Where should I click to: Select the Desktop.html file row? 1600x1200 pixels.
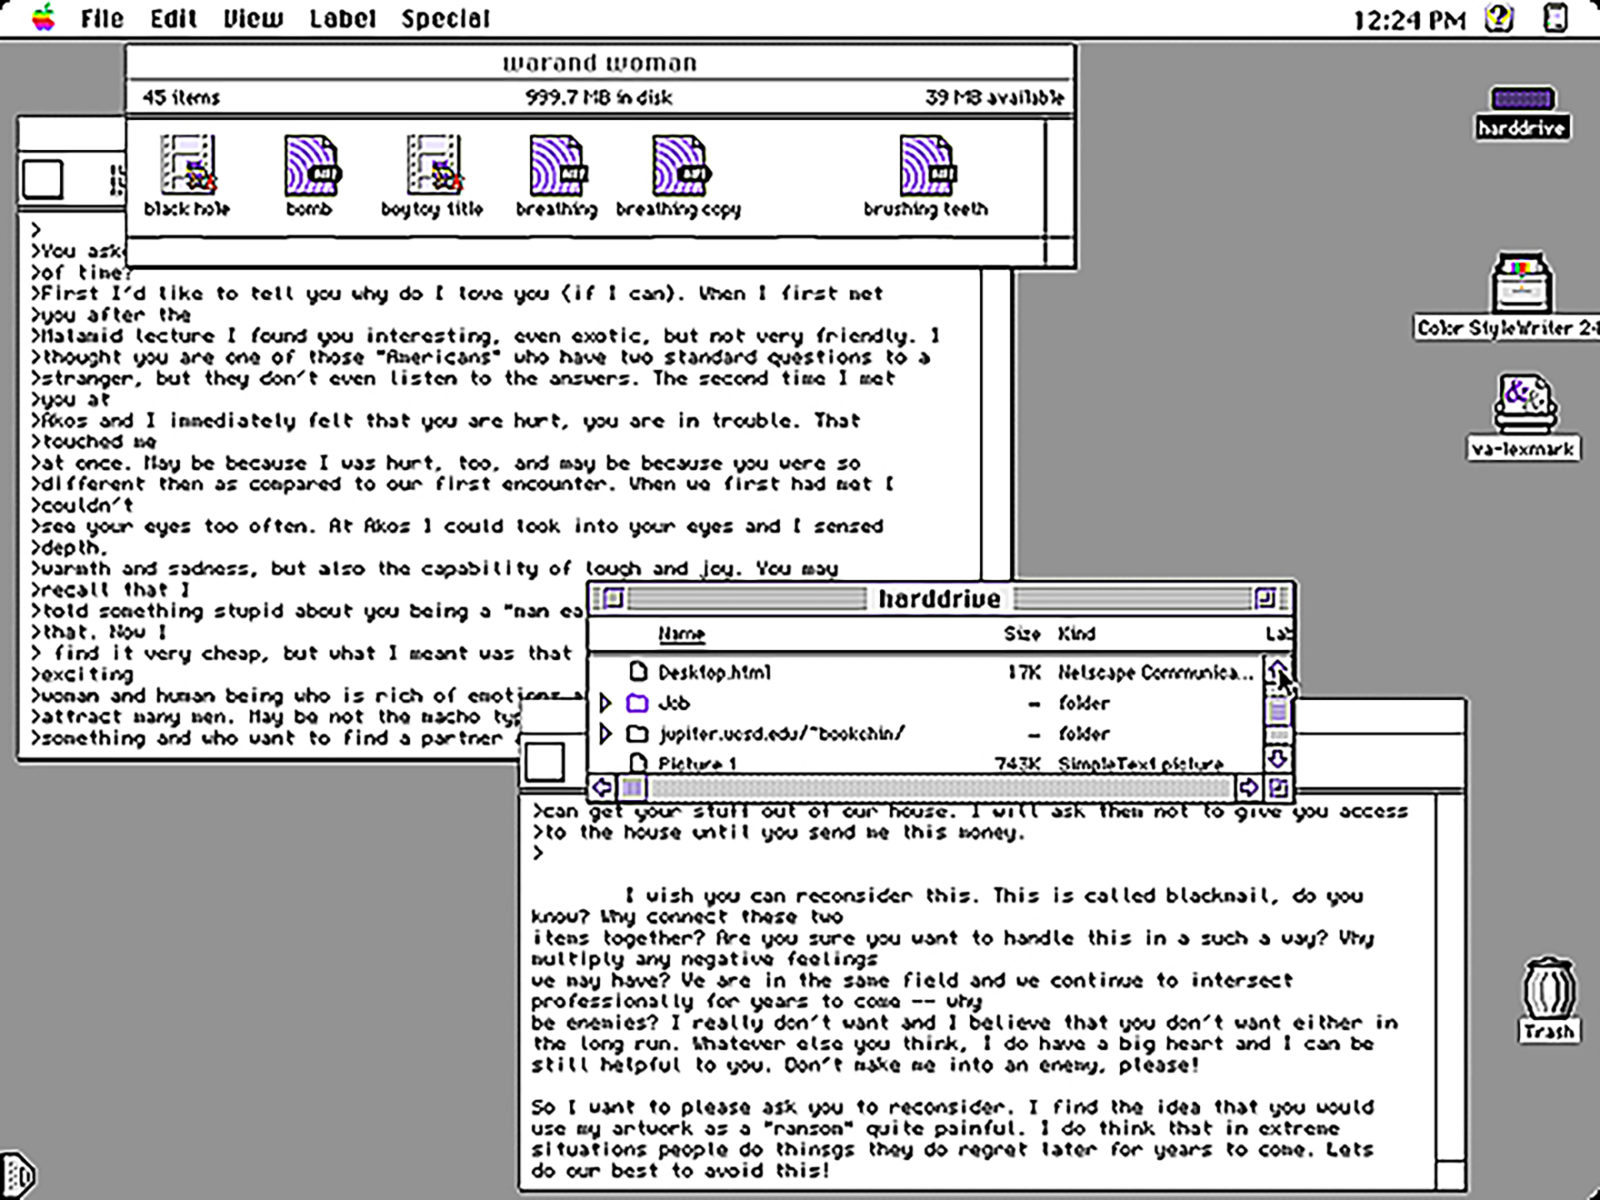tap(925, 672)
